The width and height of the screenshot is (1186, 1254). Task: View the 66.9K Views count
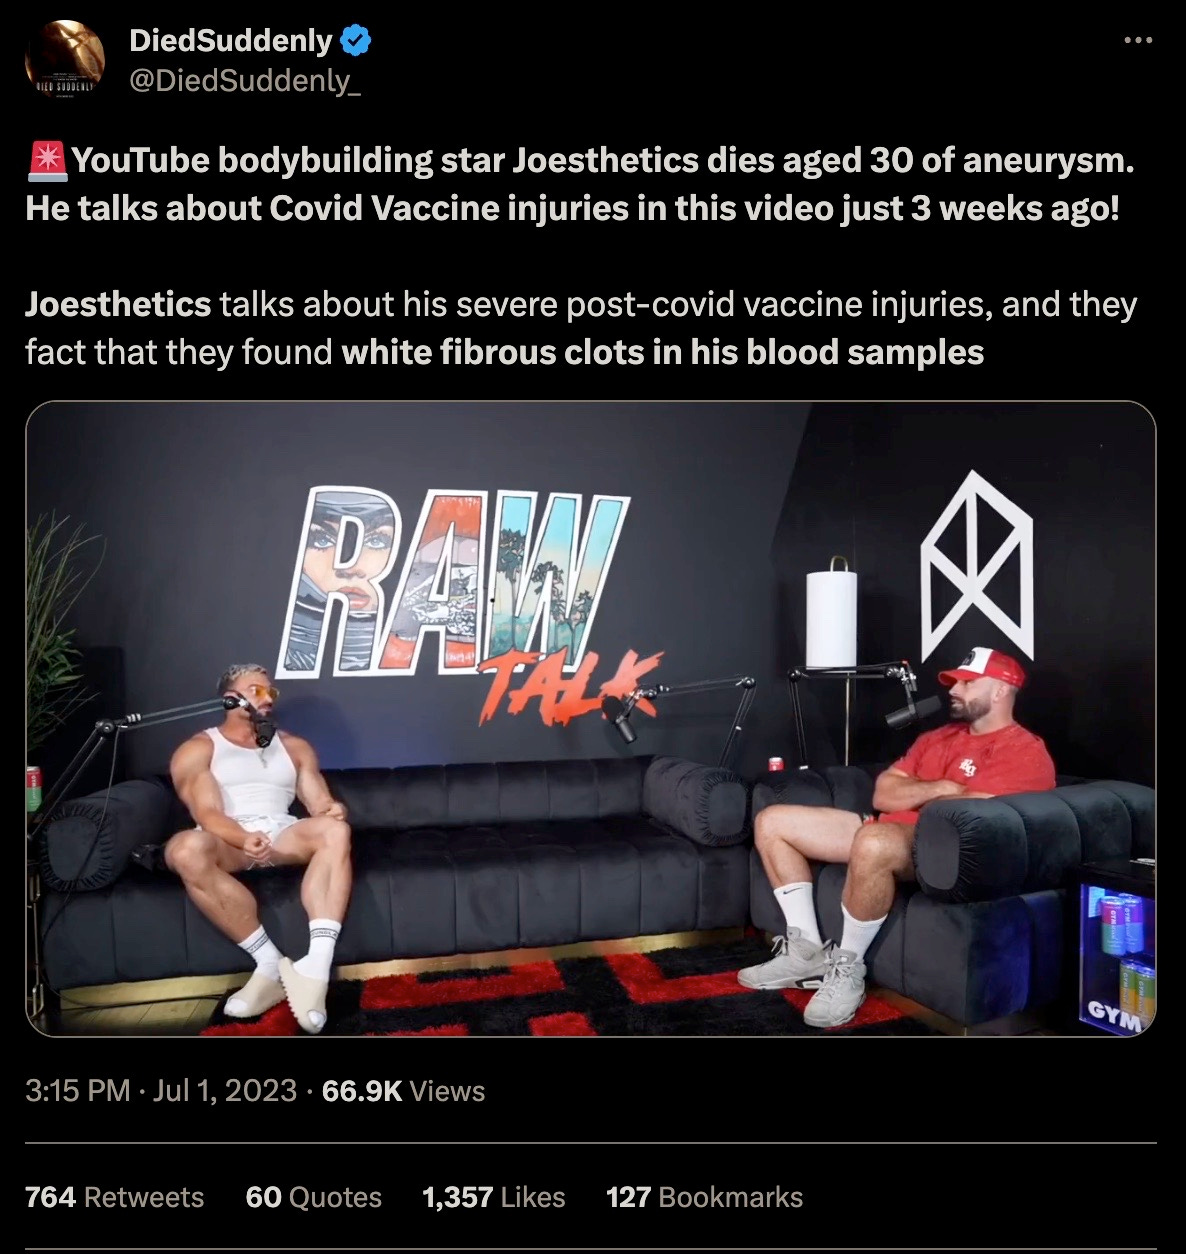(404, 1090)
